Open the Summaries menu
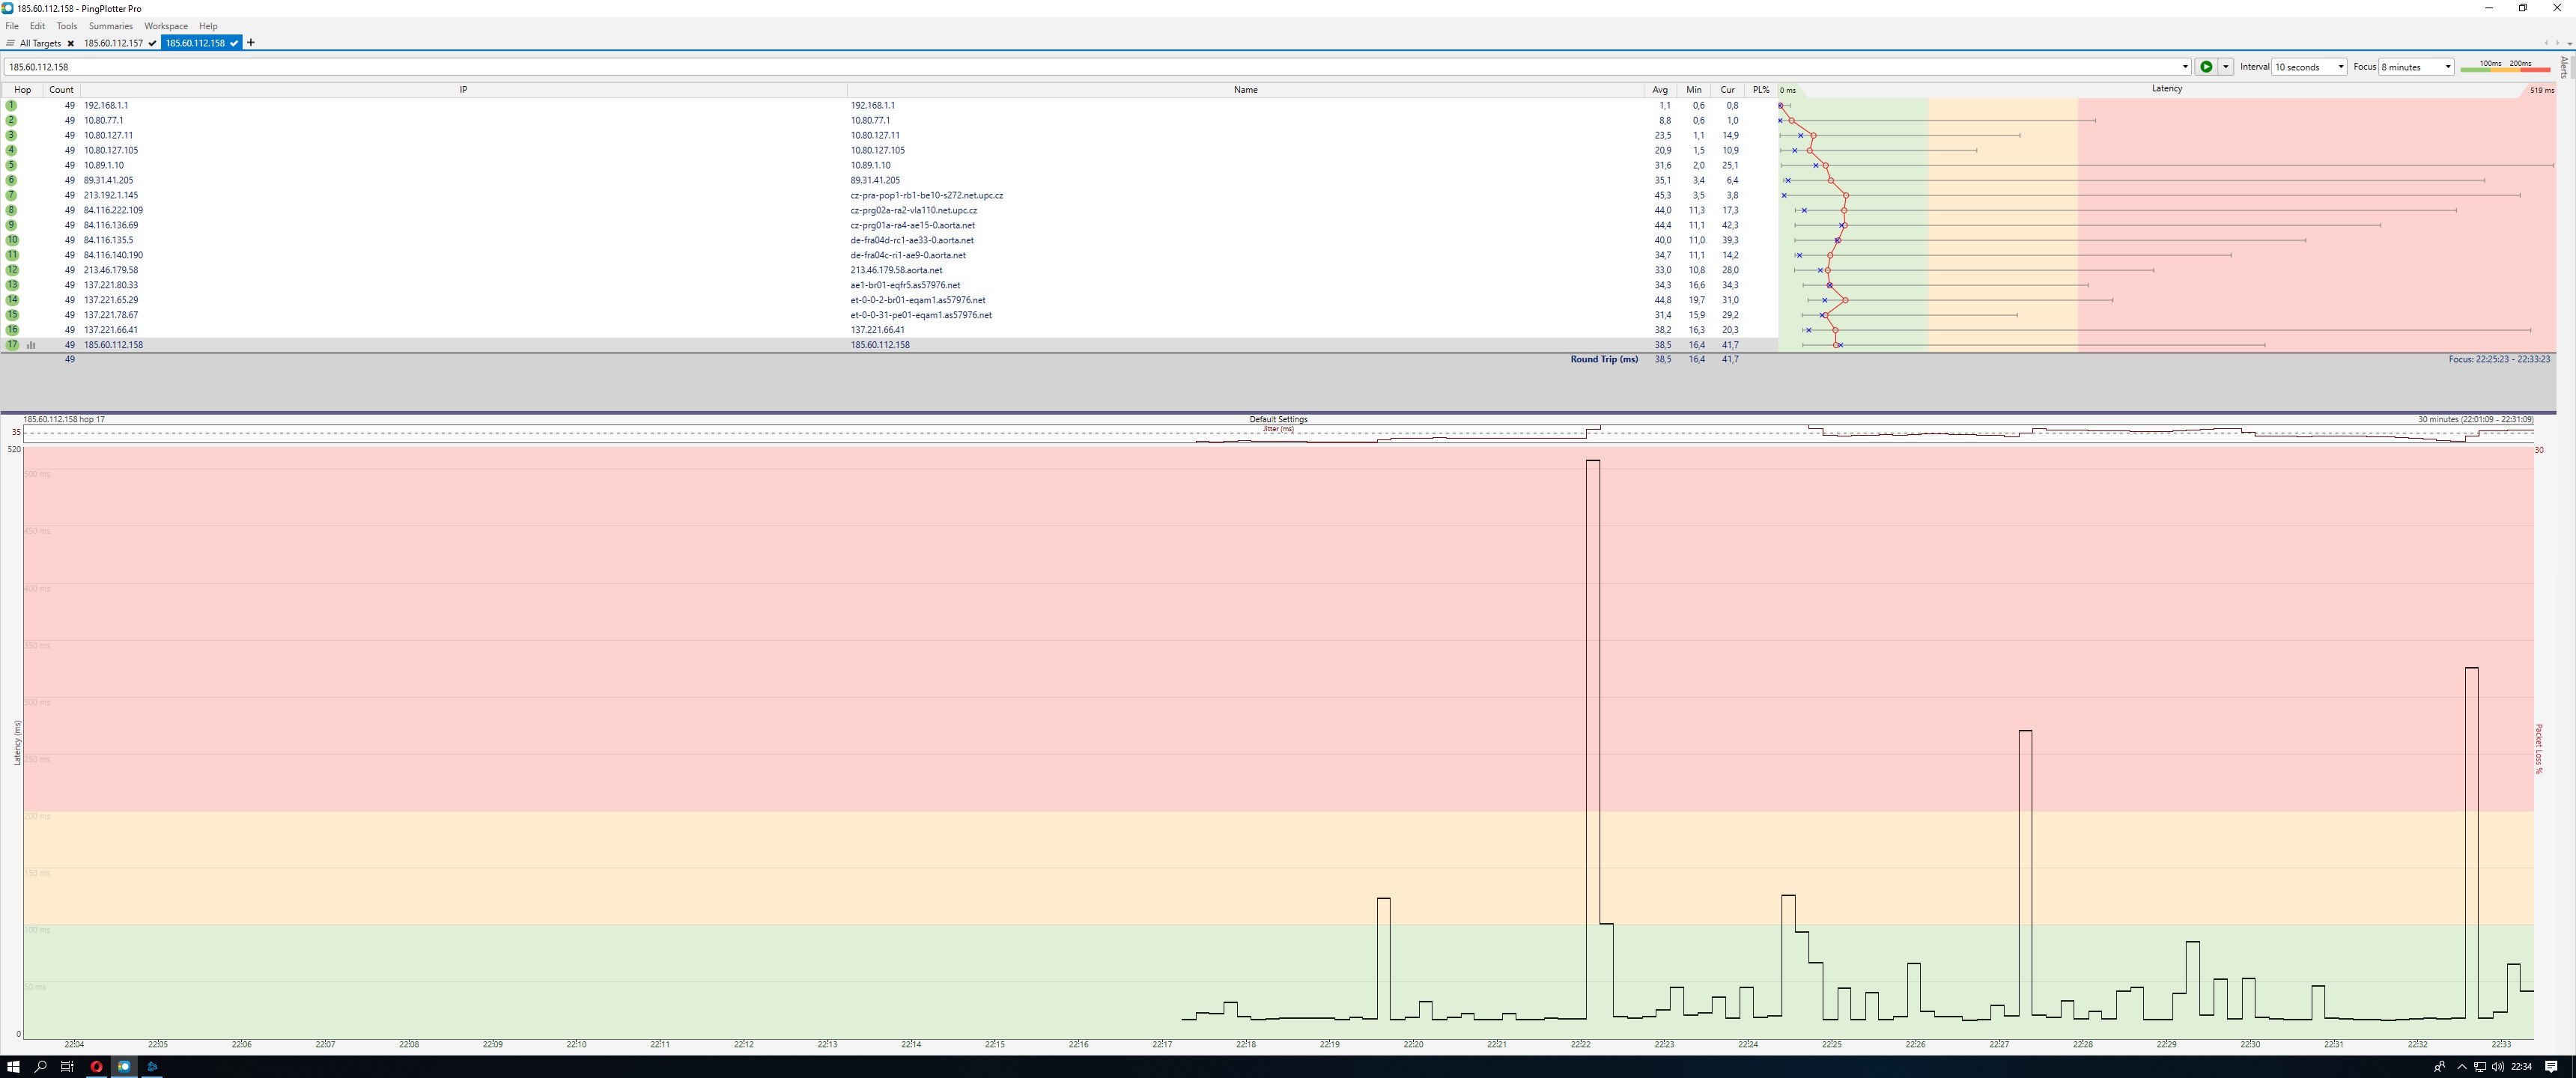2576x1078 pixels. (x=110, y=26)
